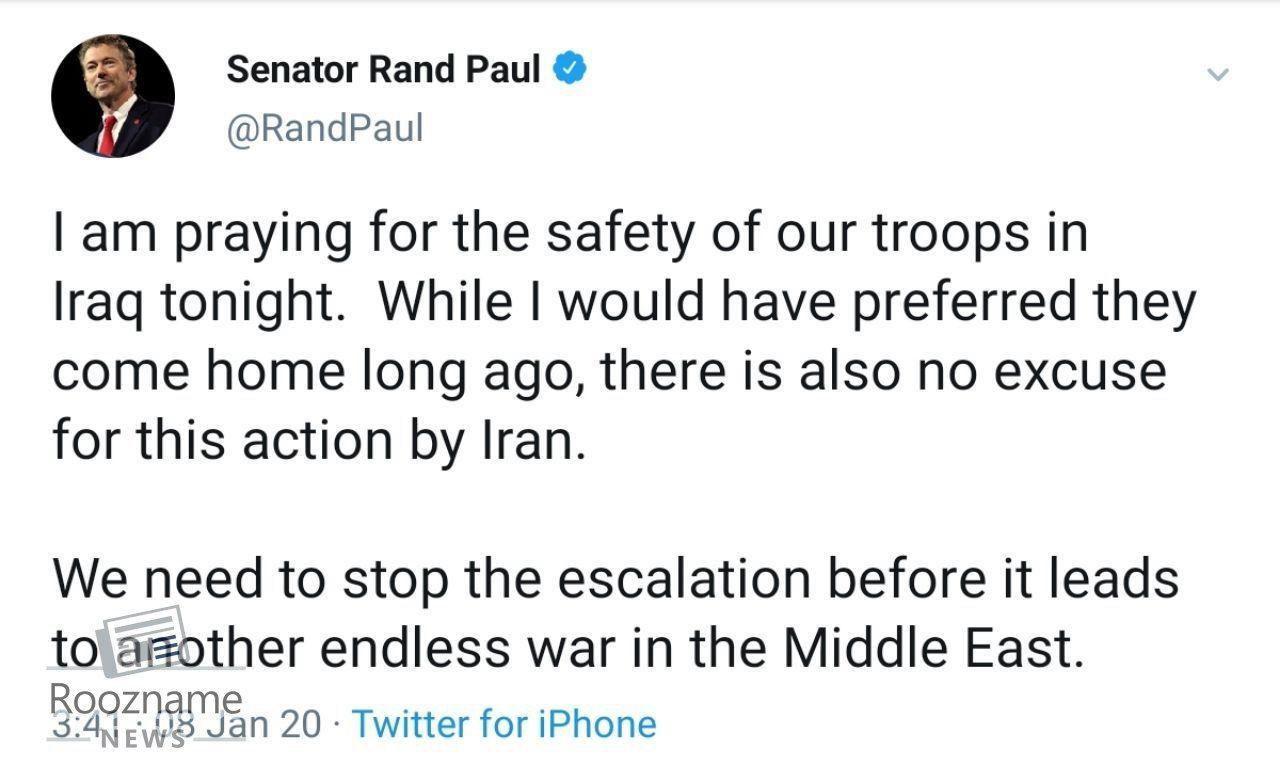The width and height of the screenshot is (1280, 780).
Task: Expand the tweet options chevron
Action: pos(1217,75)
